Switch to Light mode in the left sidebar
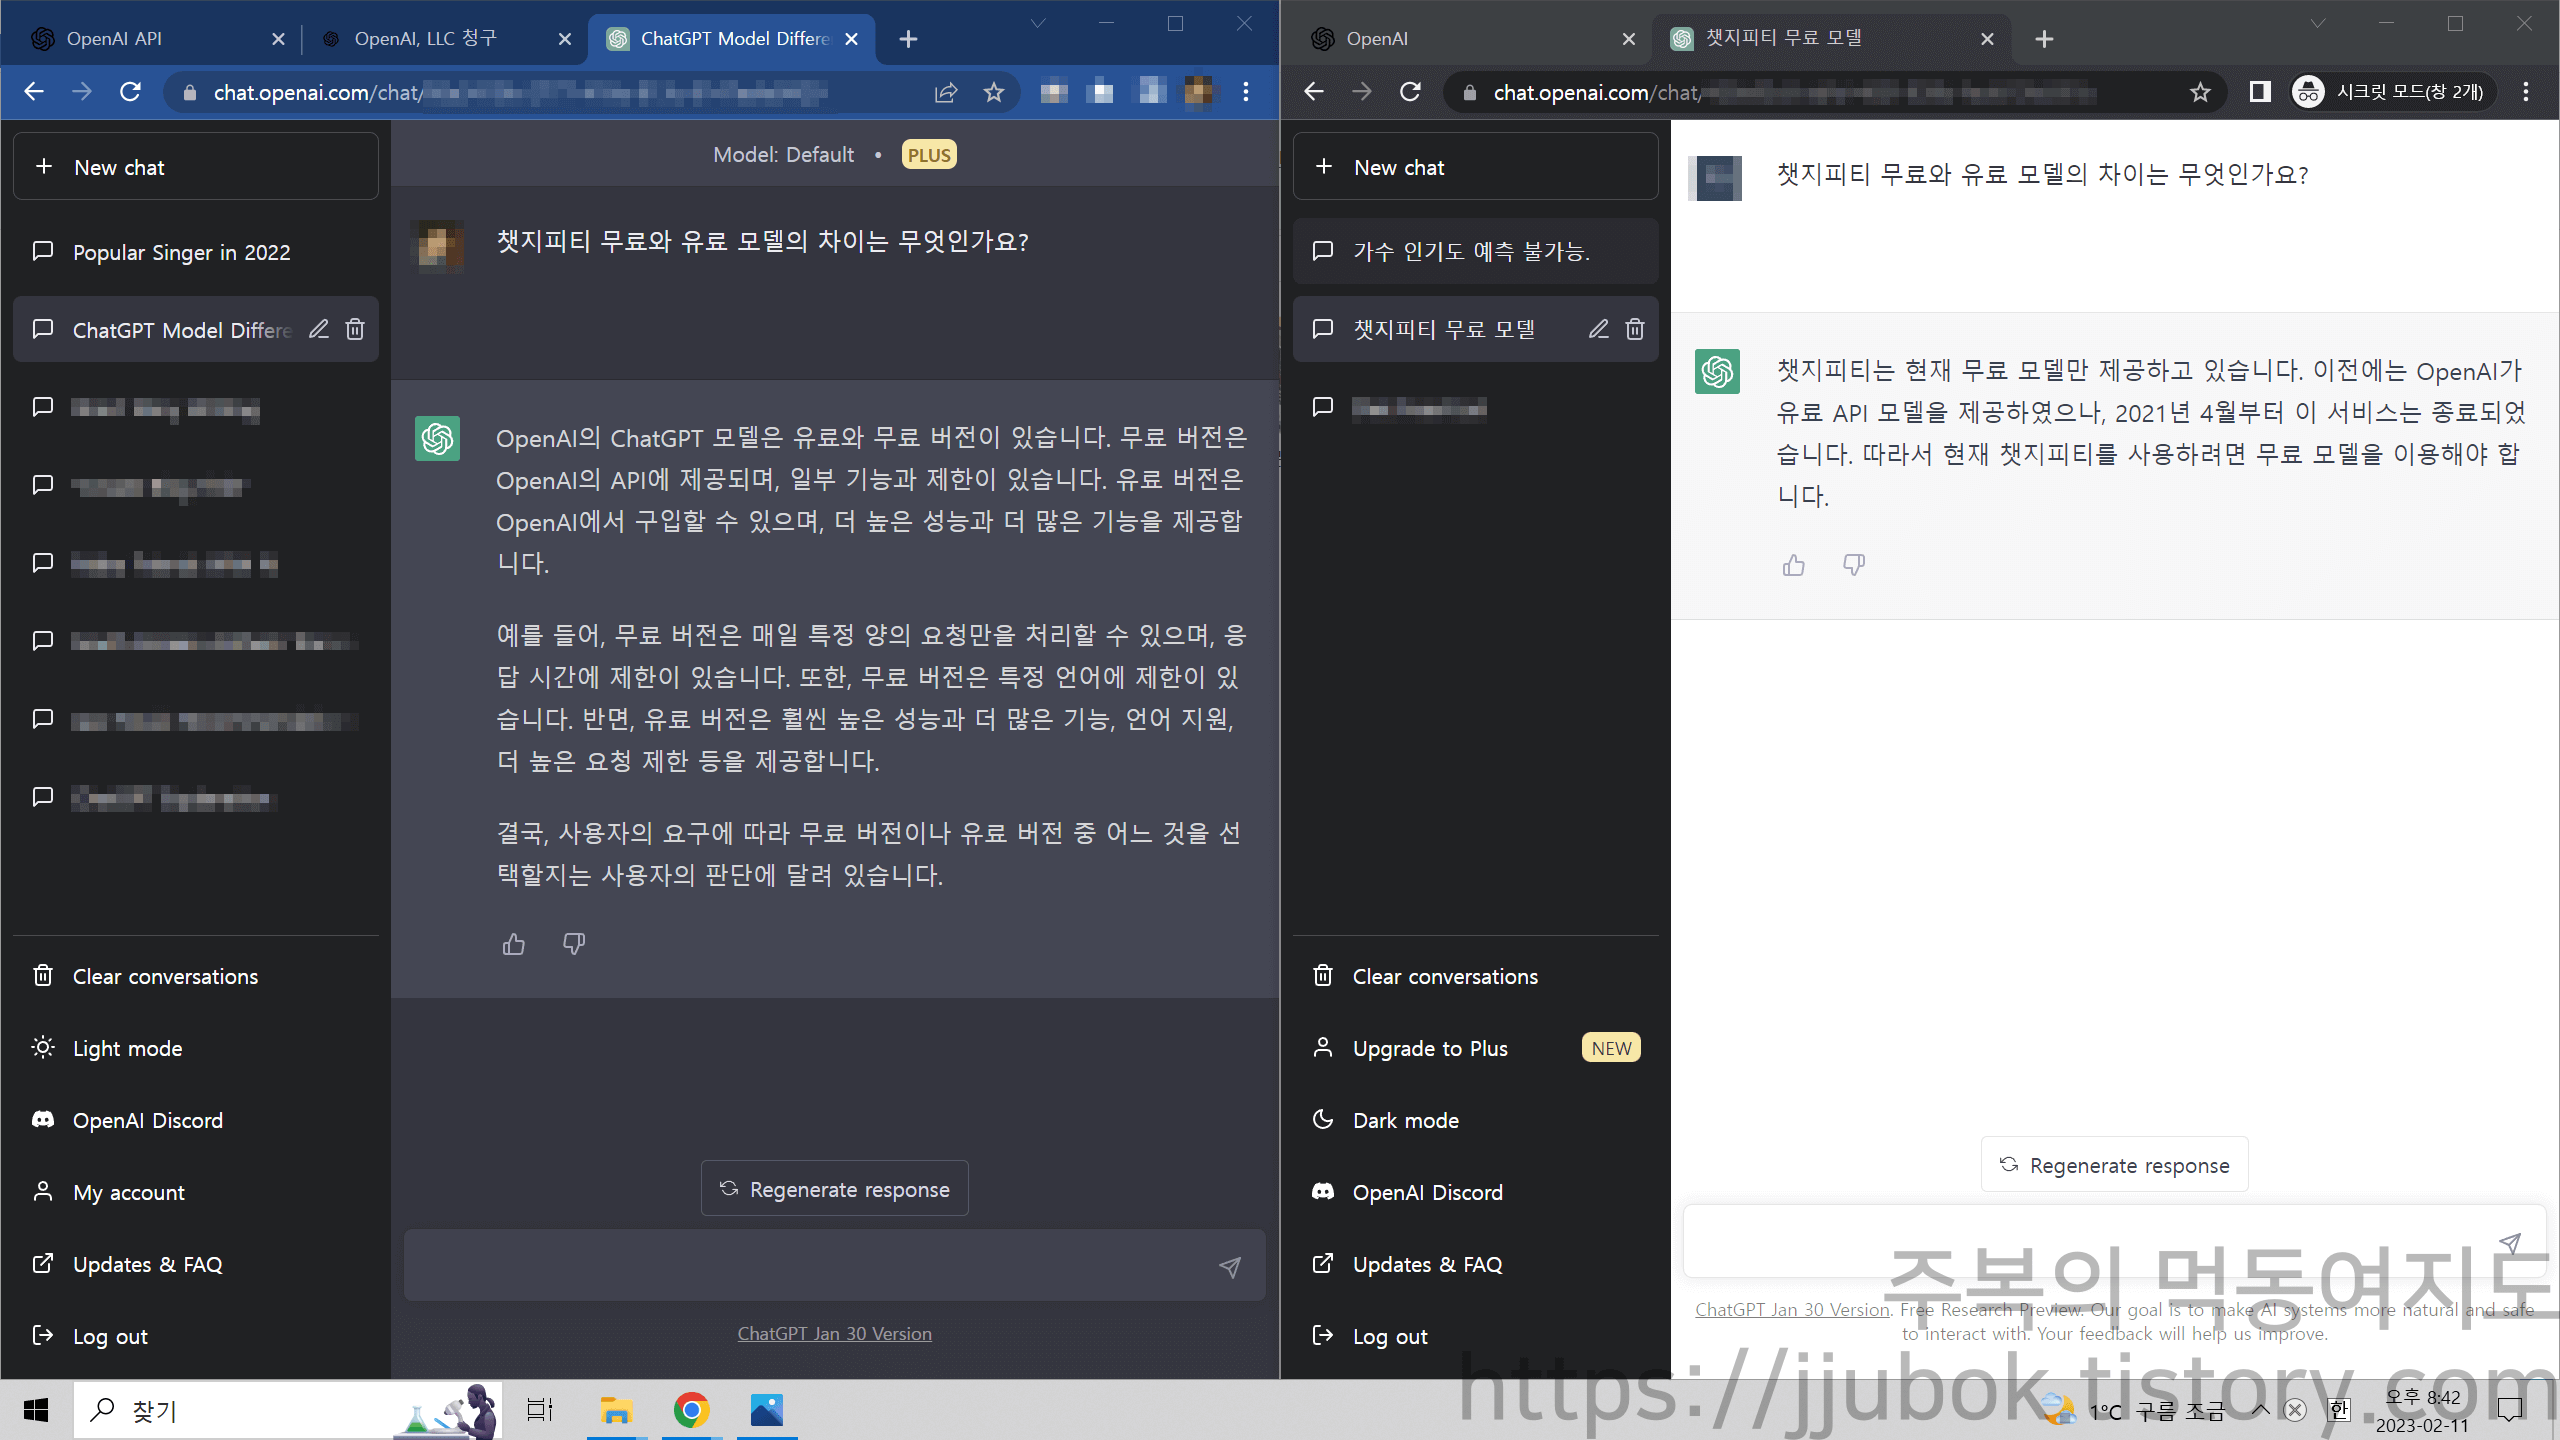Viewport: 2560px width, 1440px height. [x=127, y=1047]
